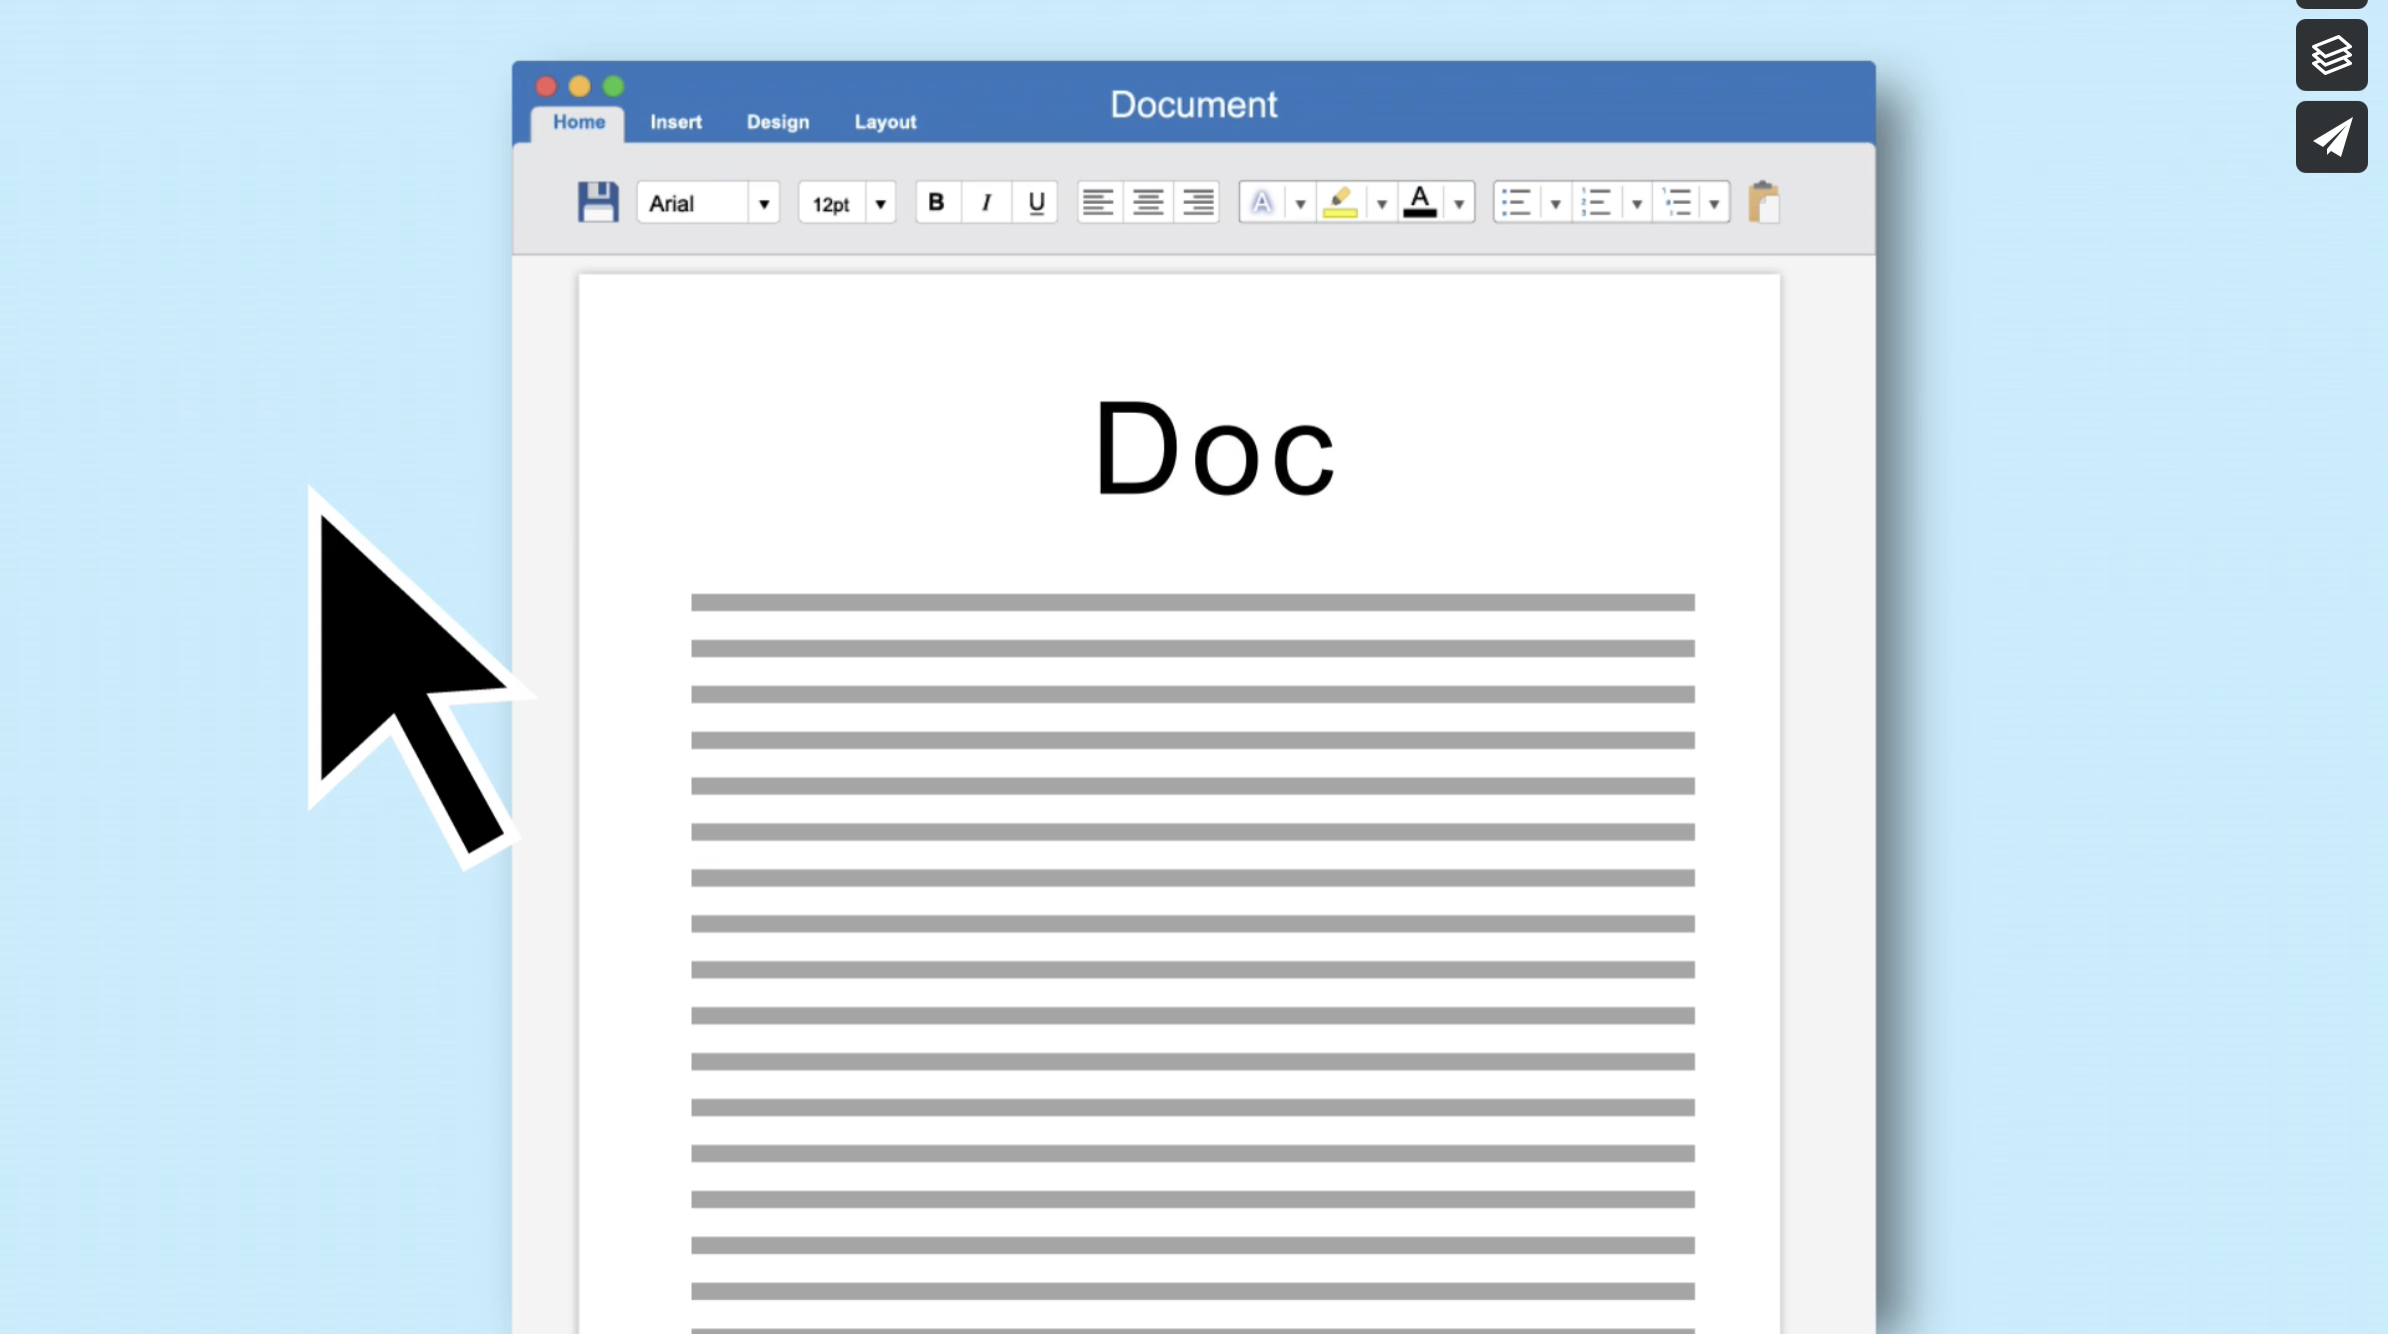Screen dimensions: 2388x1334
Task: Apply left text alignment
Action: click(1098, 203)
